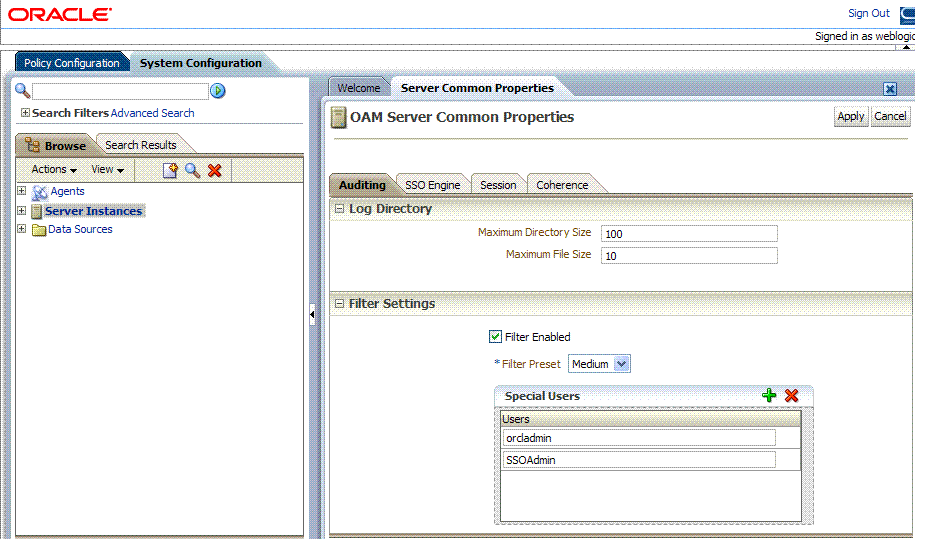Click the Server Instances node icon
Viewport: 943px width, 555px height.
(37, 212)
